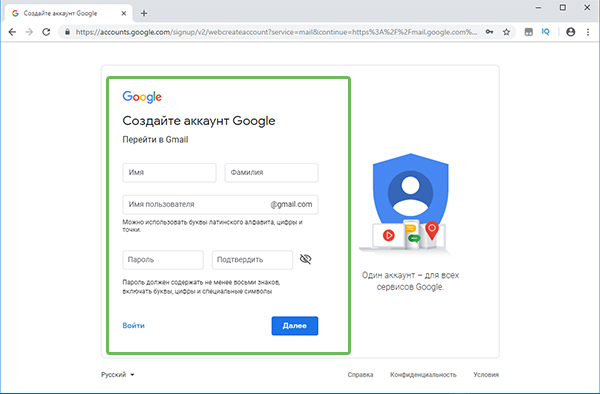Focus the Имя пользователя username field

click(220, 205)
